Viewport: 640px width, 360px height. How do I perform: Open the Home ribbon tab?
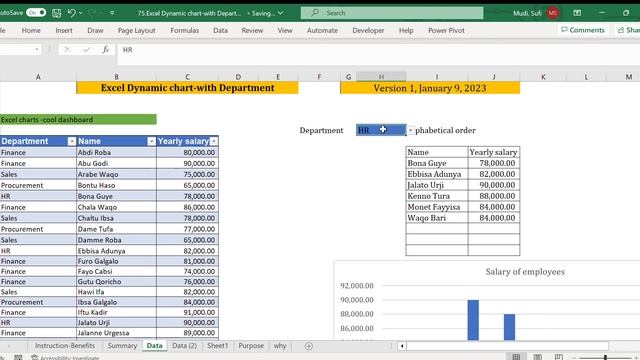click(31, 30)
